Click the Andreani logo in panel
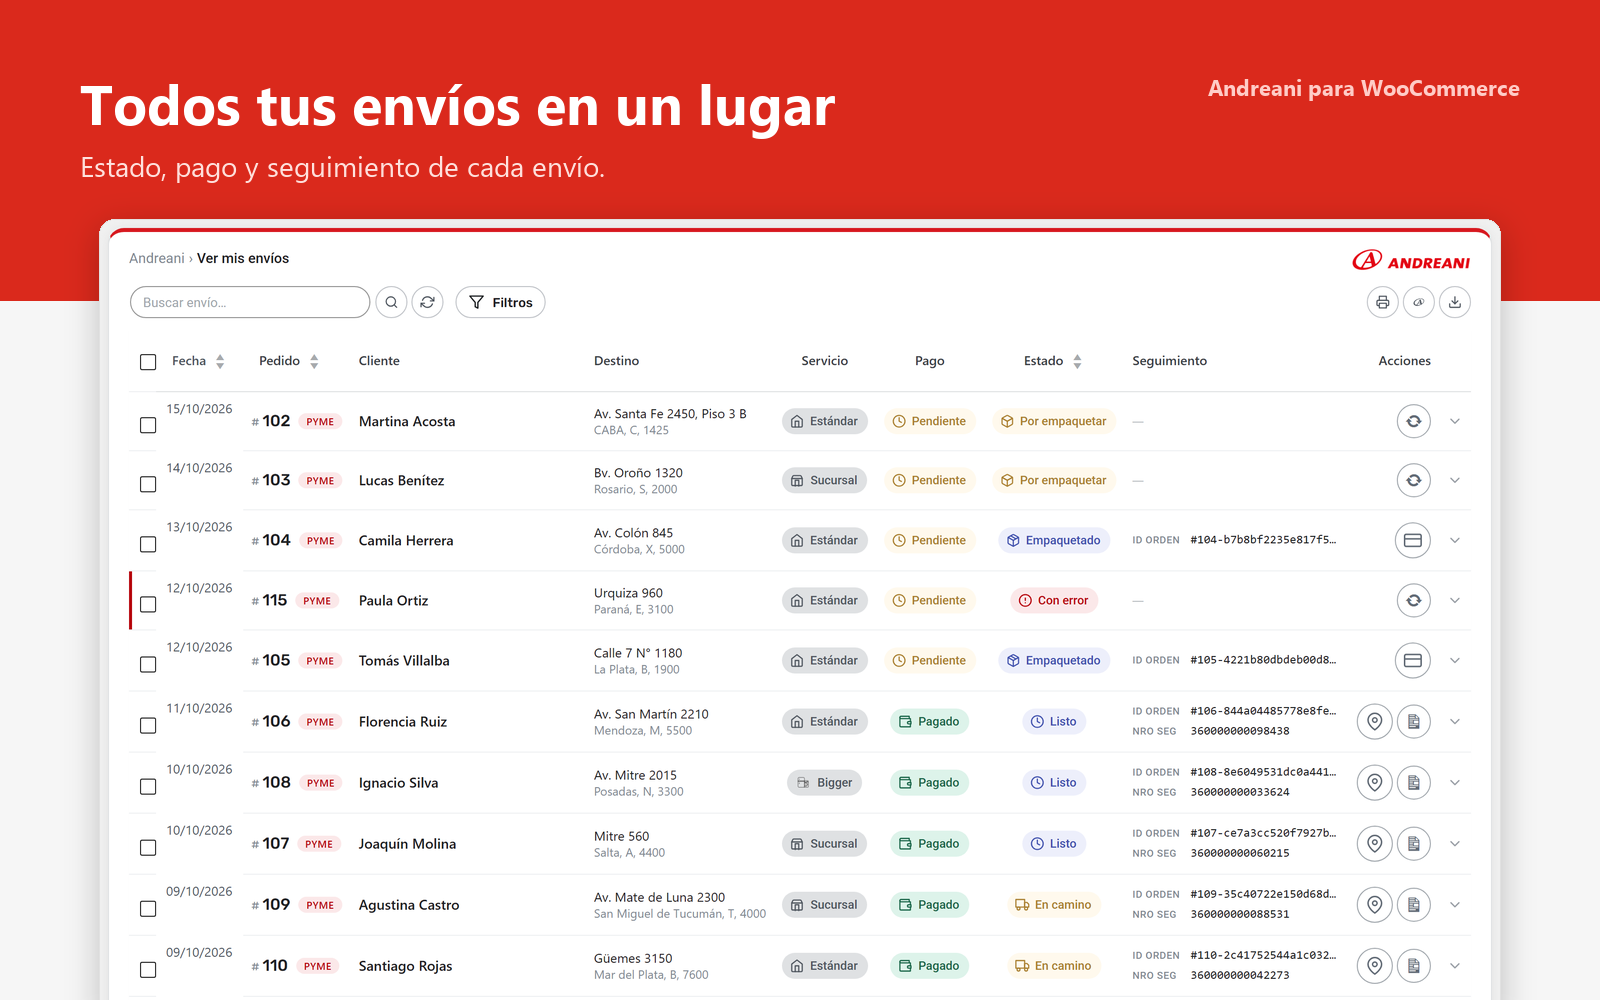1600x1000 pixels. [1411, 261]
